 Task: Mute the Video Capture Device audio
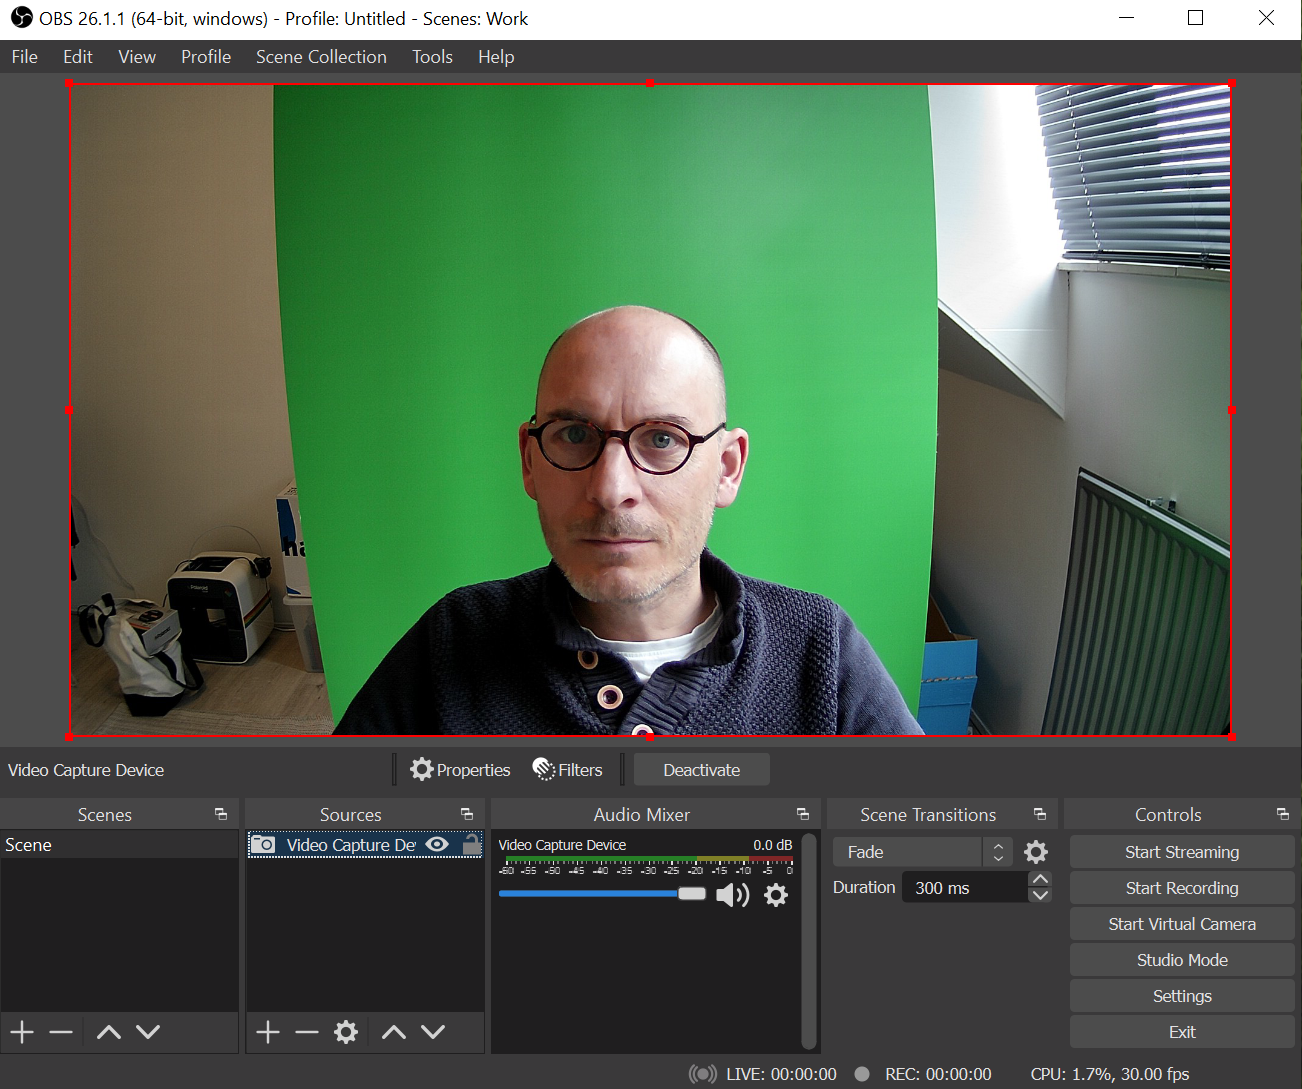pyautogui.click(x=733, y=895)
